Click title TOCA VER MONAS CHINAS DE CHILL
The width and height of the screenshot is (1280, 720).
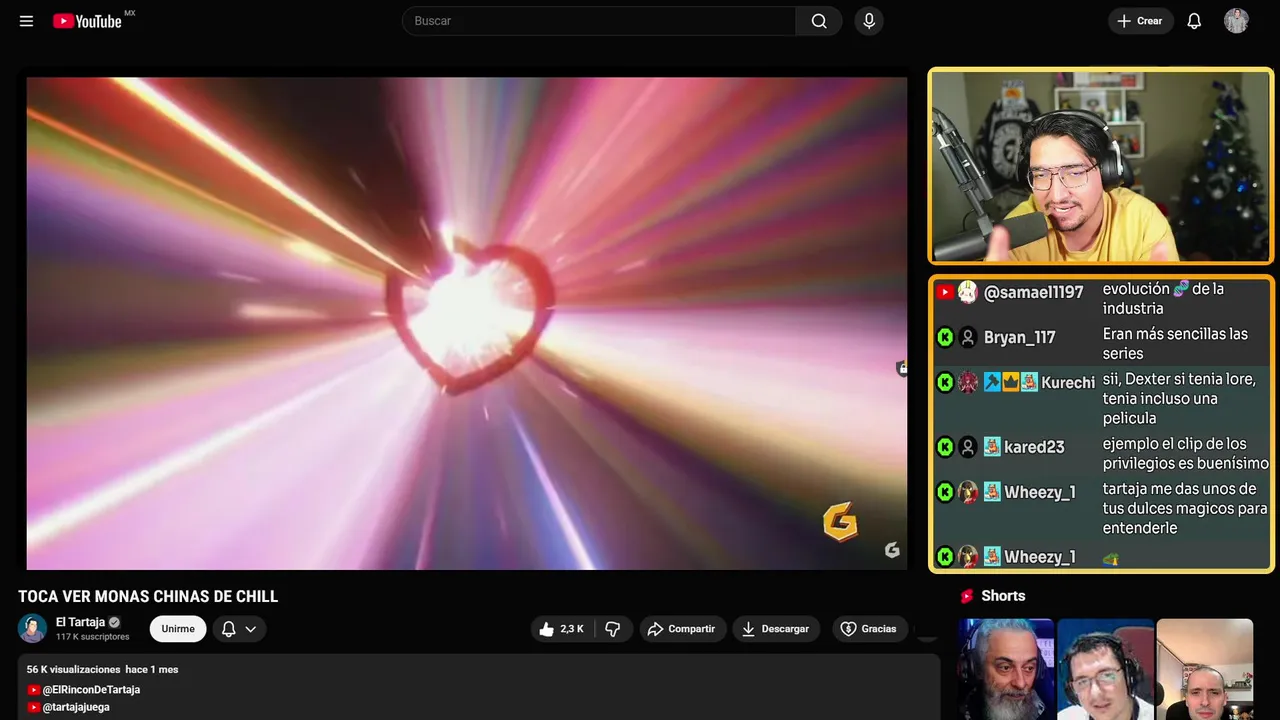pos(148,597)
